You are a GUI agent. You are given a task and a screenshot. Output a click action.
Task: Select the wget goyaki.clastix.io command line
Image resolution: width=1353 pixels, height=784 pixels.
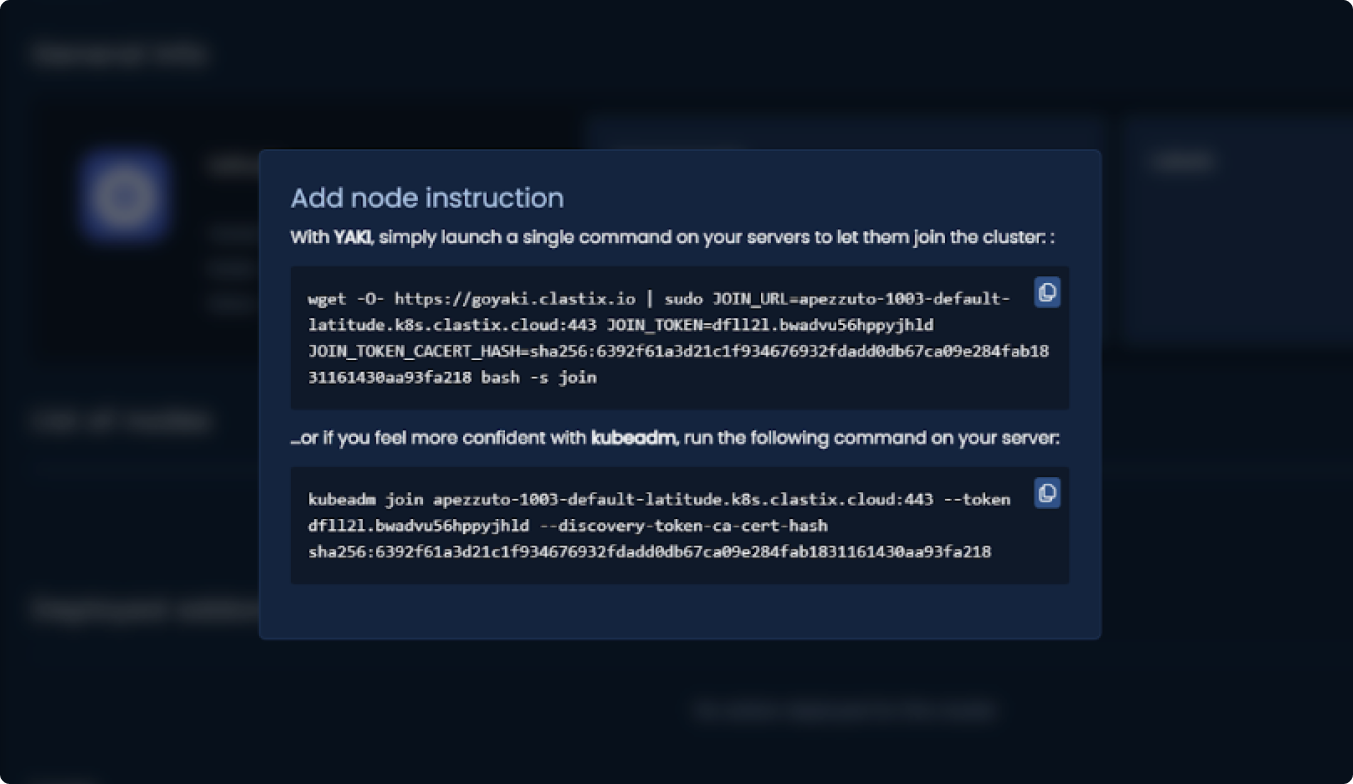click(659, 298)
